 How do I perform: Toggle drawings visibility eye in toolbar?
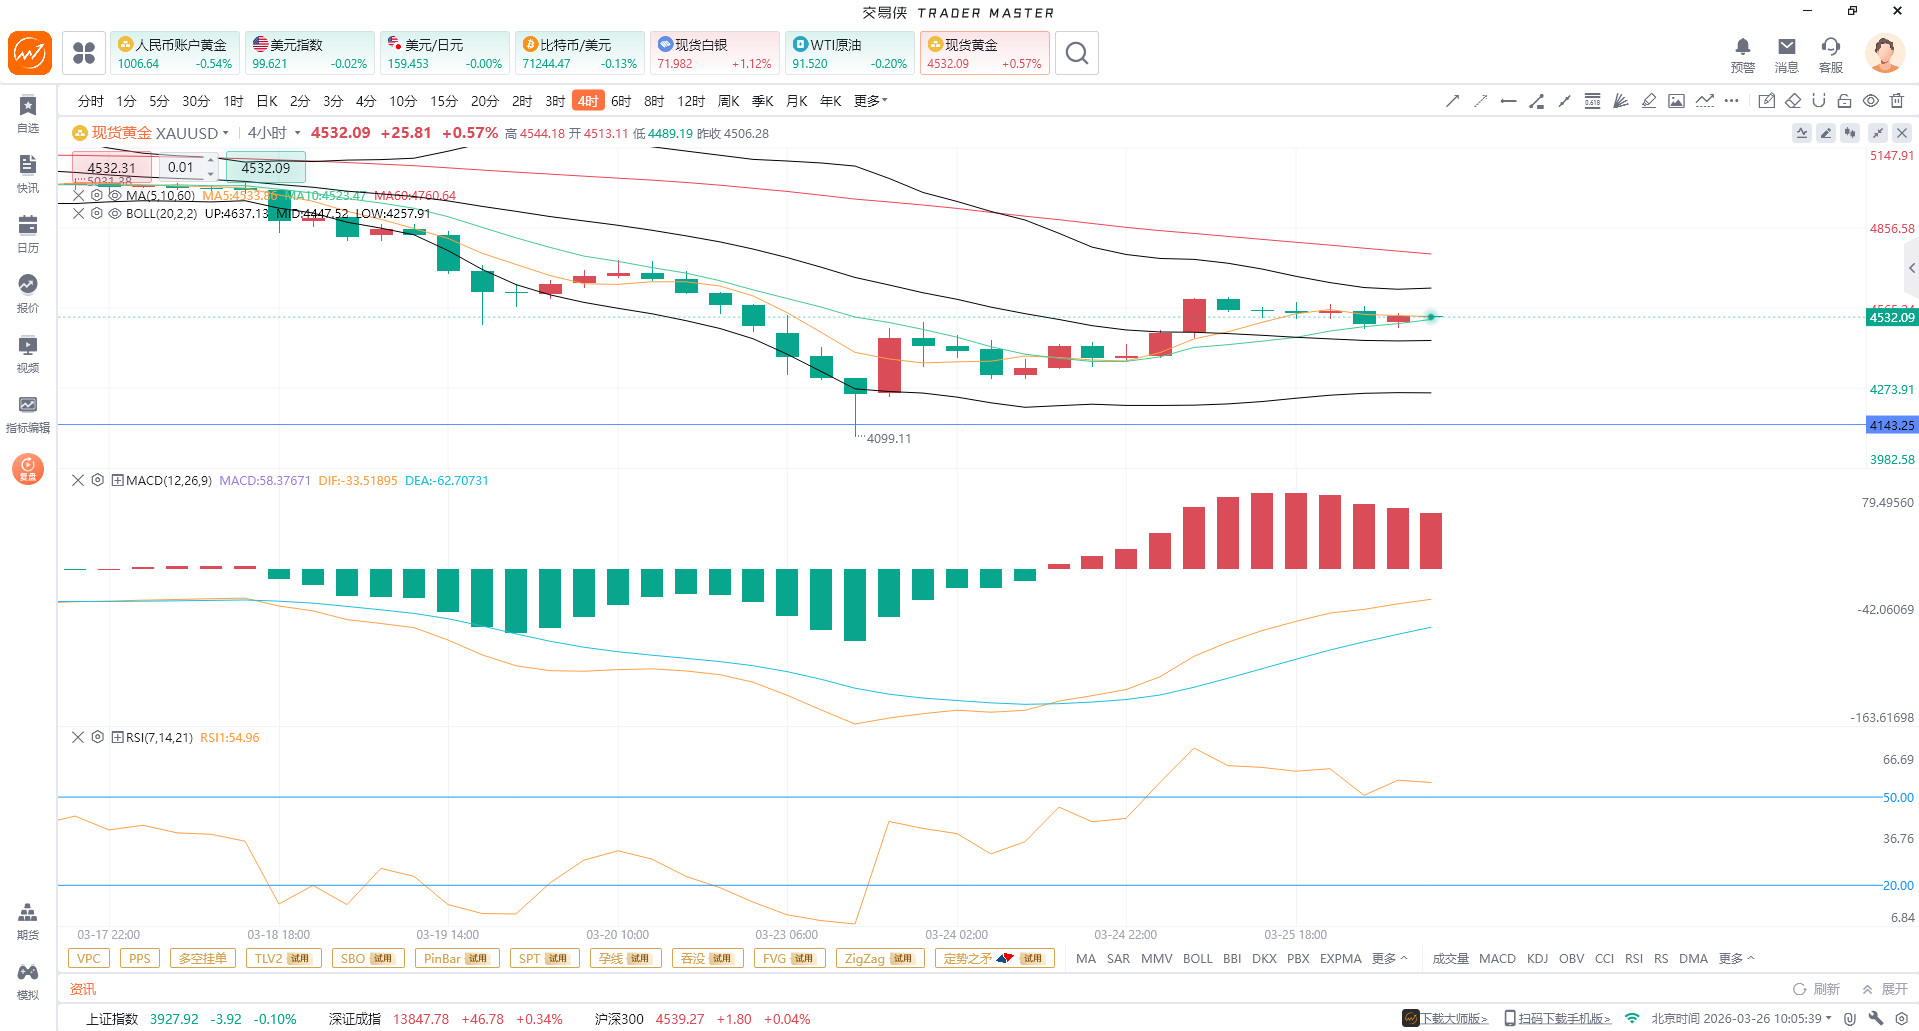point(1871,101)
